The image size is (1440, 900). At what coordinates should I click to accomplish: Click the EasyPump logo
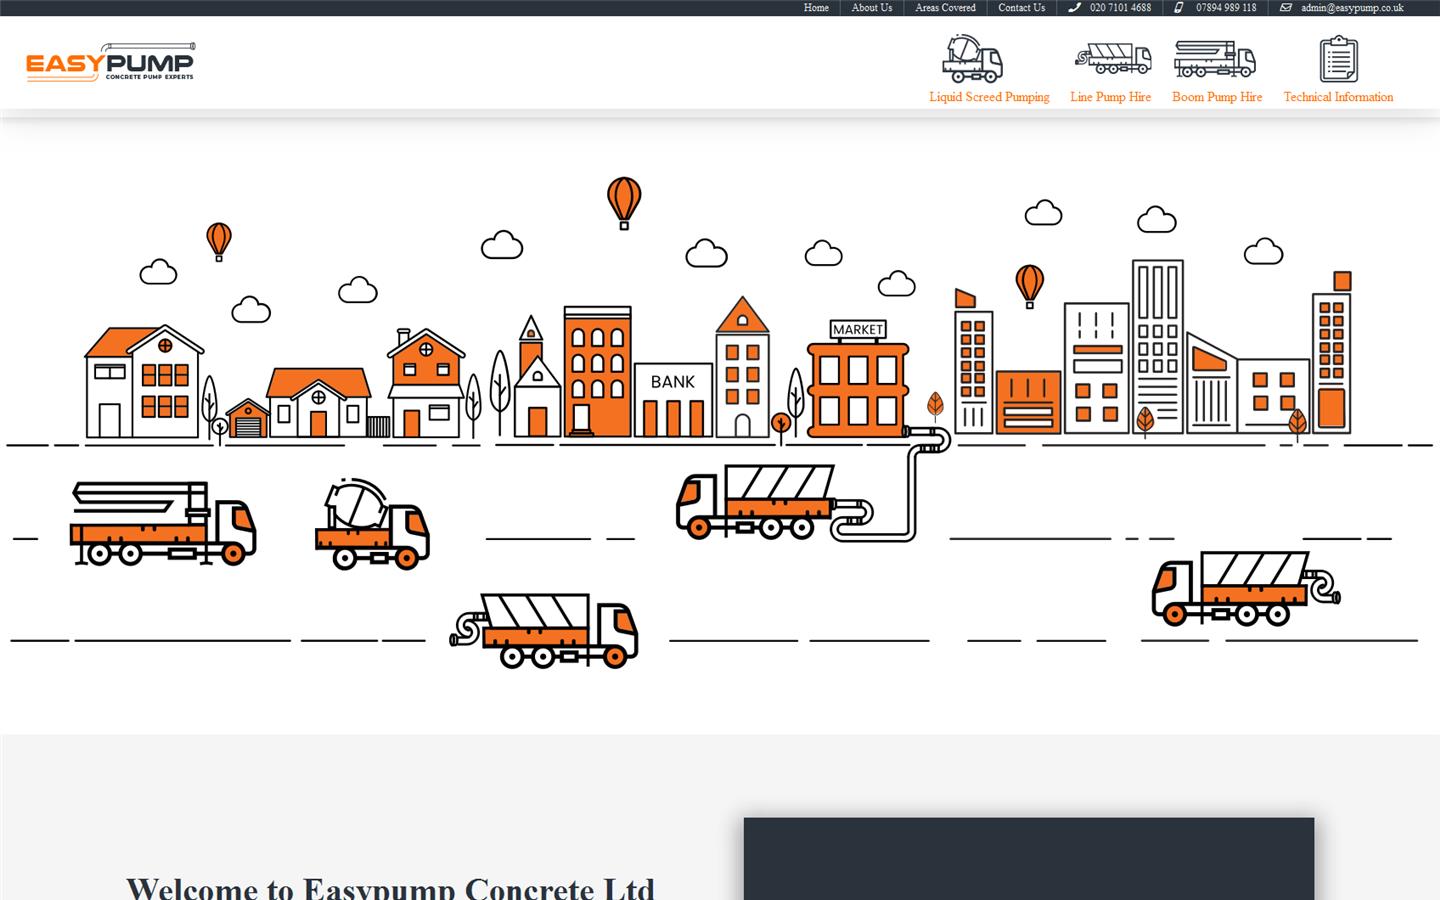point(110,62)
